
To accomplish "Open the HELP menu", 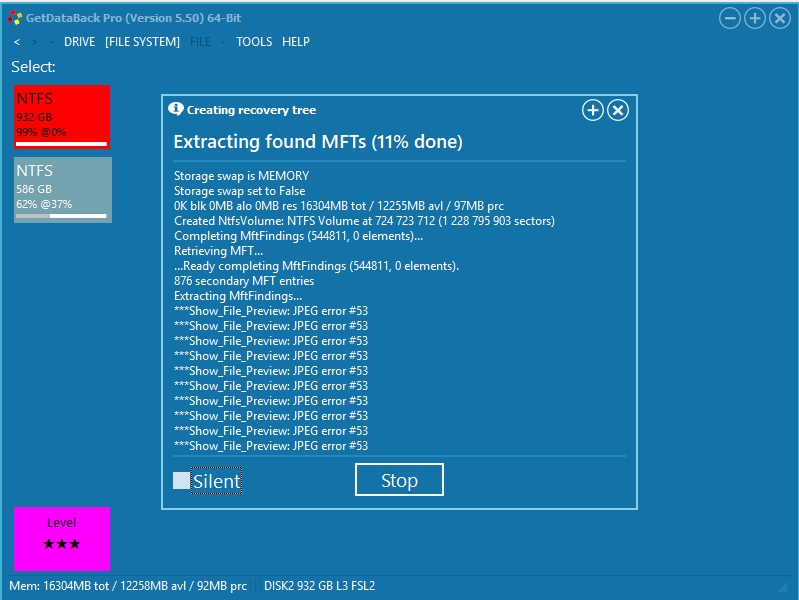I will click(296, 42).
